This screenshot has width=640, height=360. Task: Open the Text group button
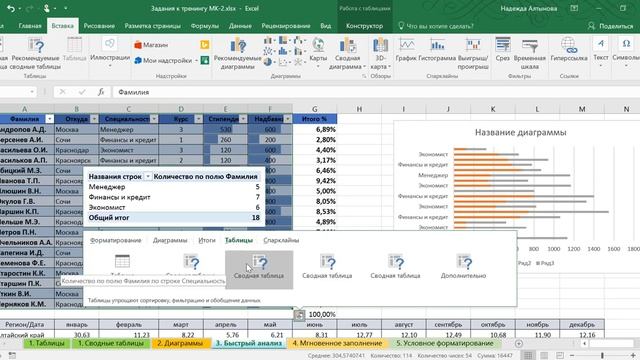point(600,53)
